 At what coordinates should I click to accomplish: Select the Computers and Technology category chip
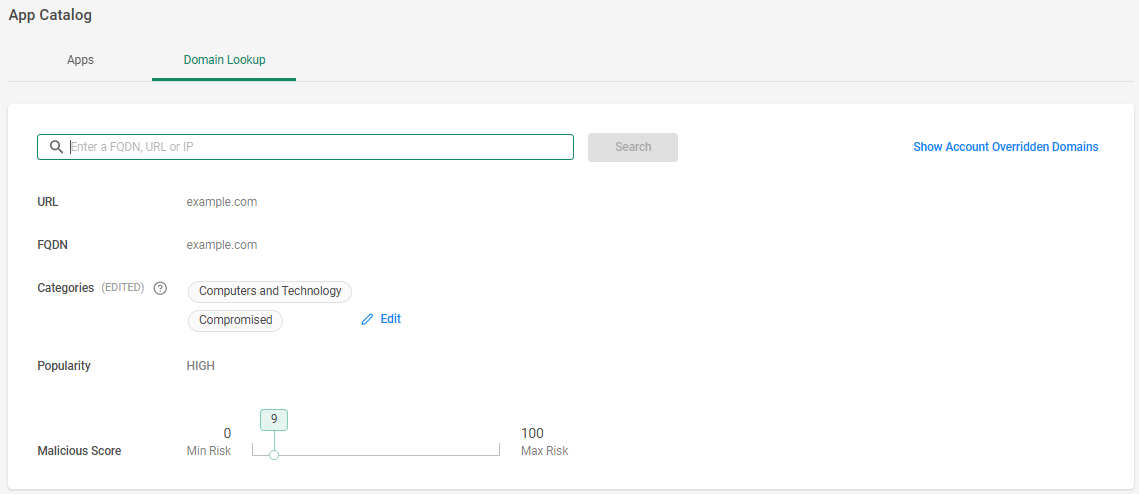coord(269,291)
